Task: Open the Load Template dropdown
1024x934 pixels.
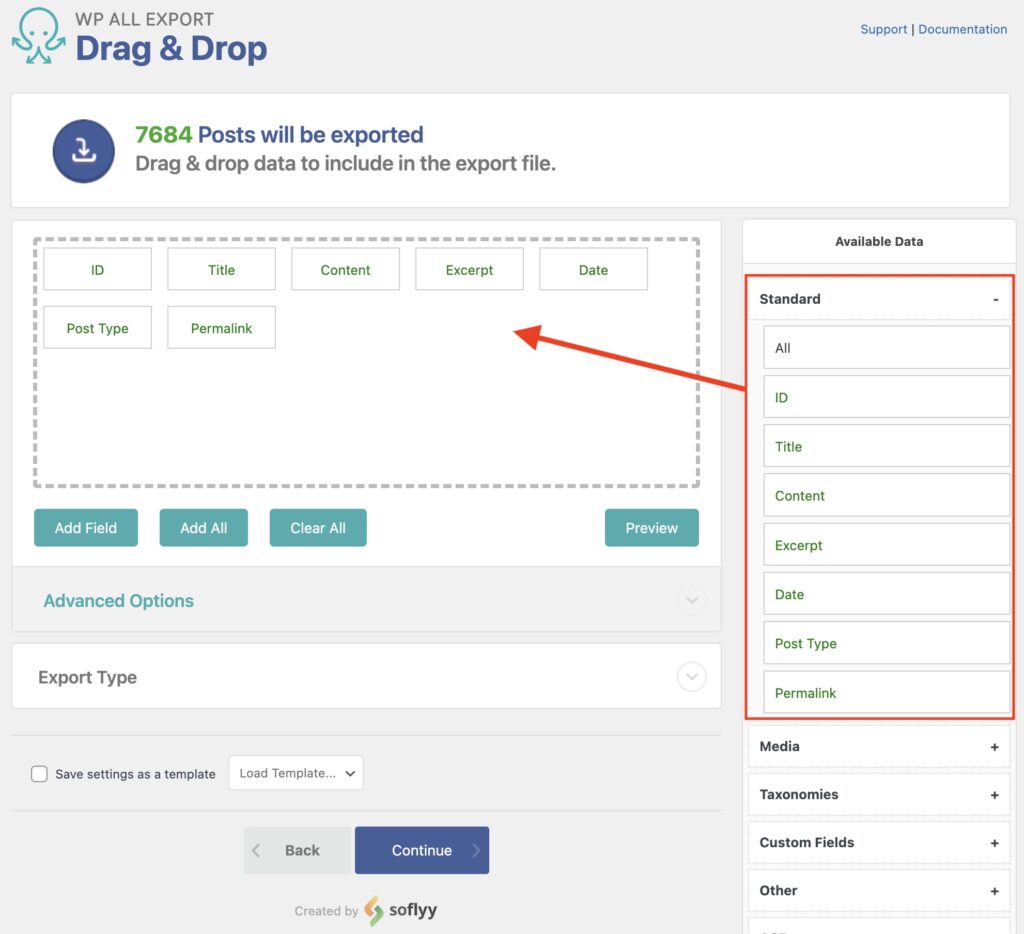Action: pos(295,772)
